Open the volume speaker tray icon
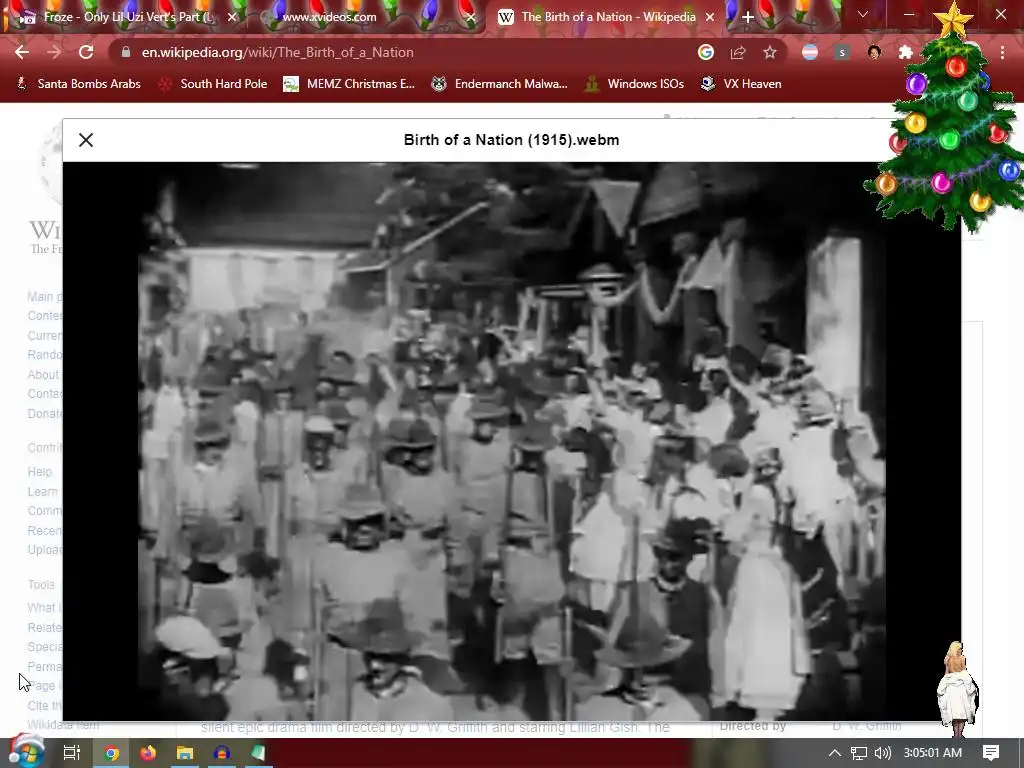The width and height of the screenshot is (1024, 768). pos(882,753)
